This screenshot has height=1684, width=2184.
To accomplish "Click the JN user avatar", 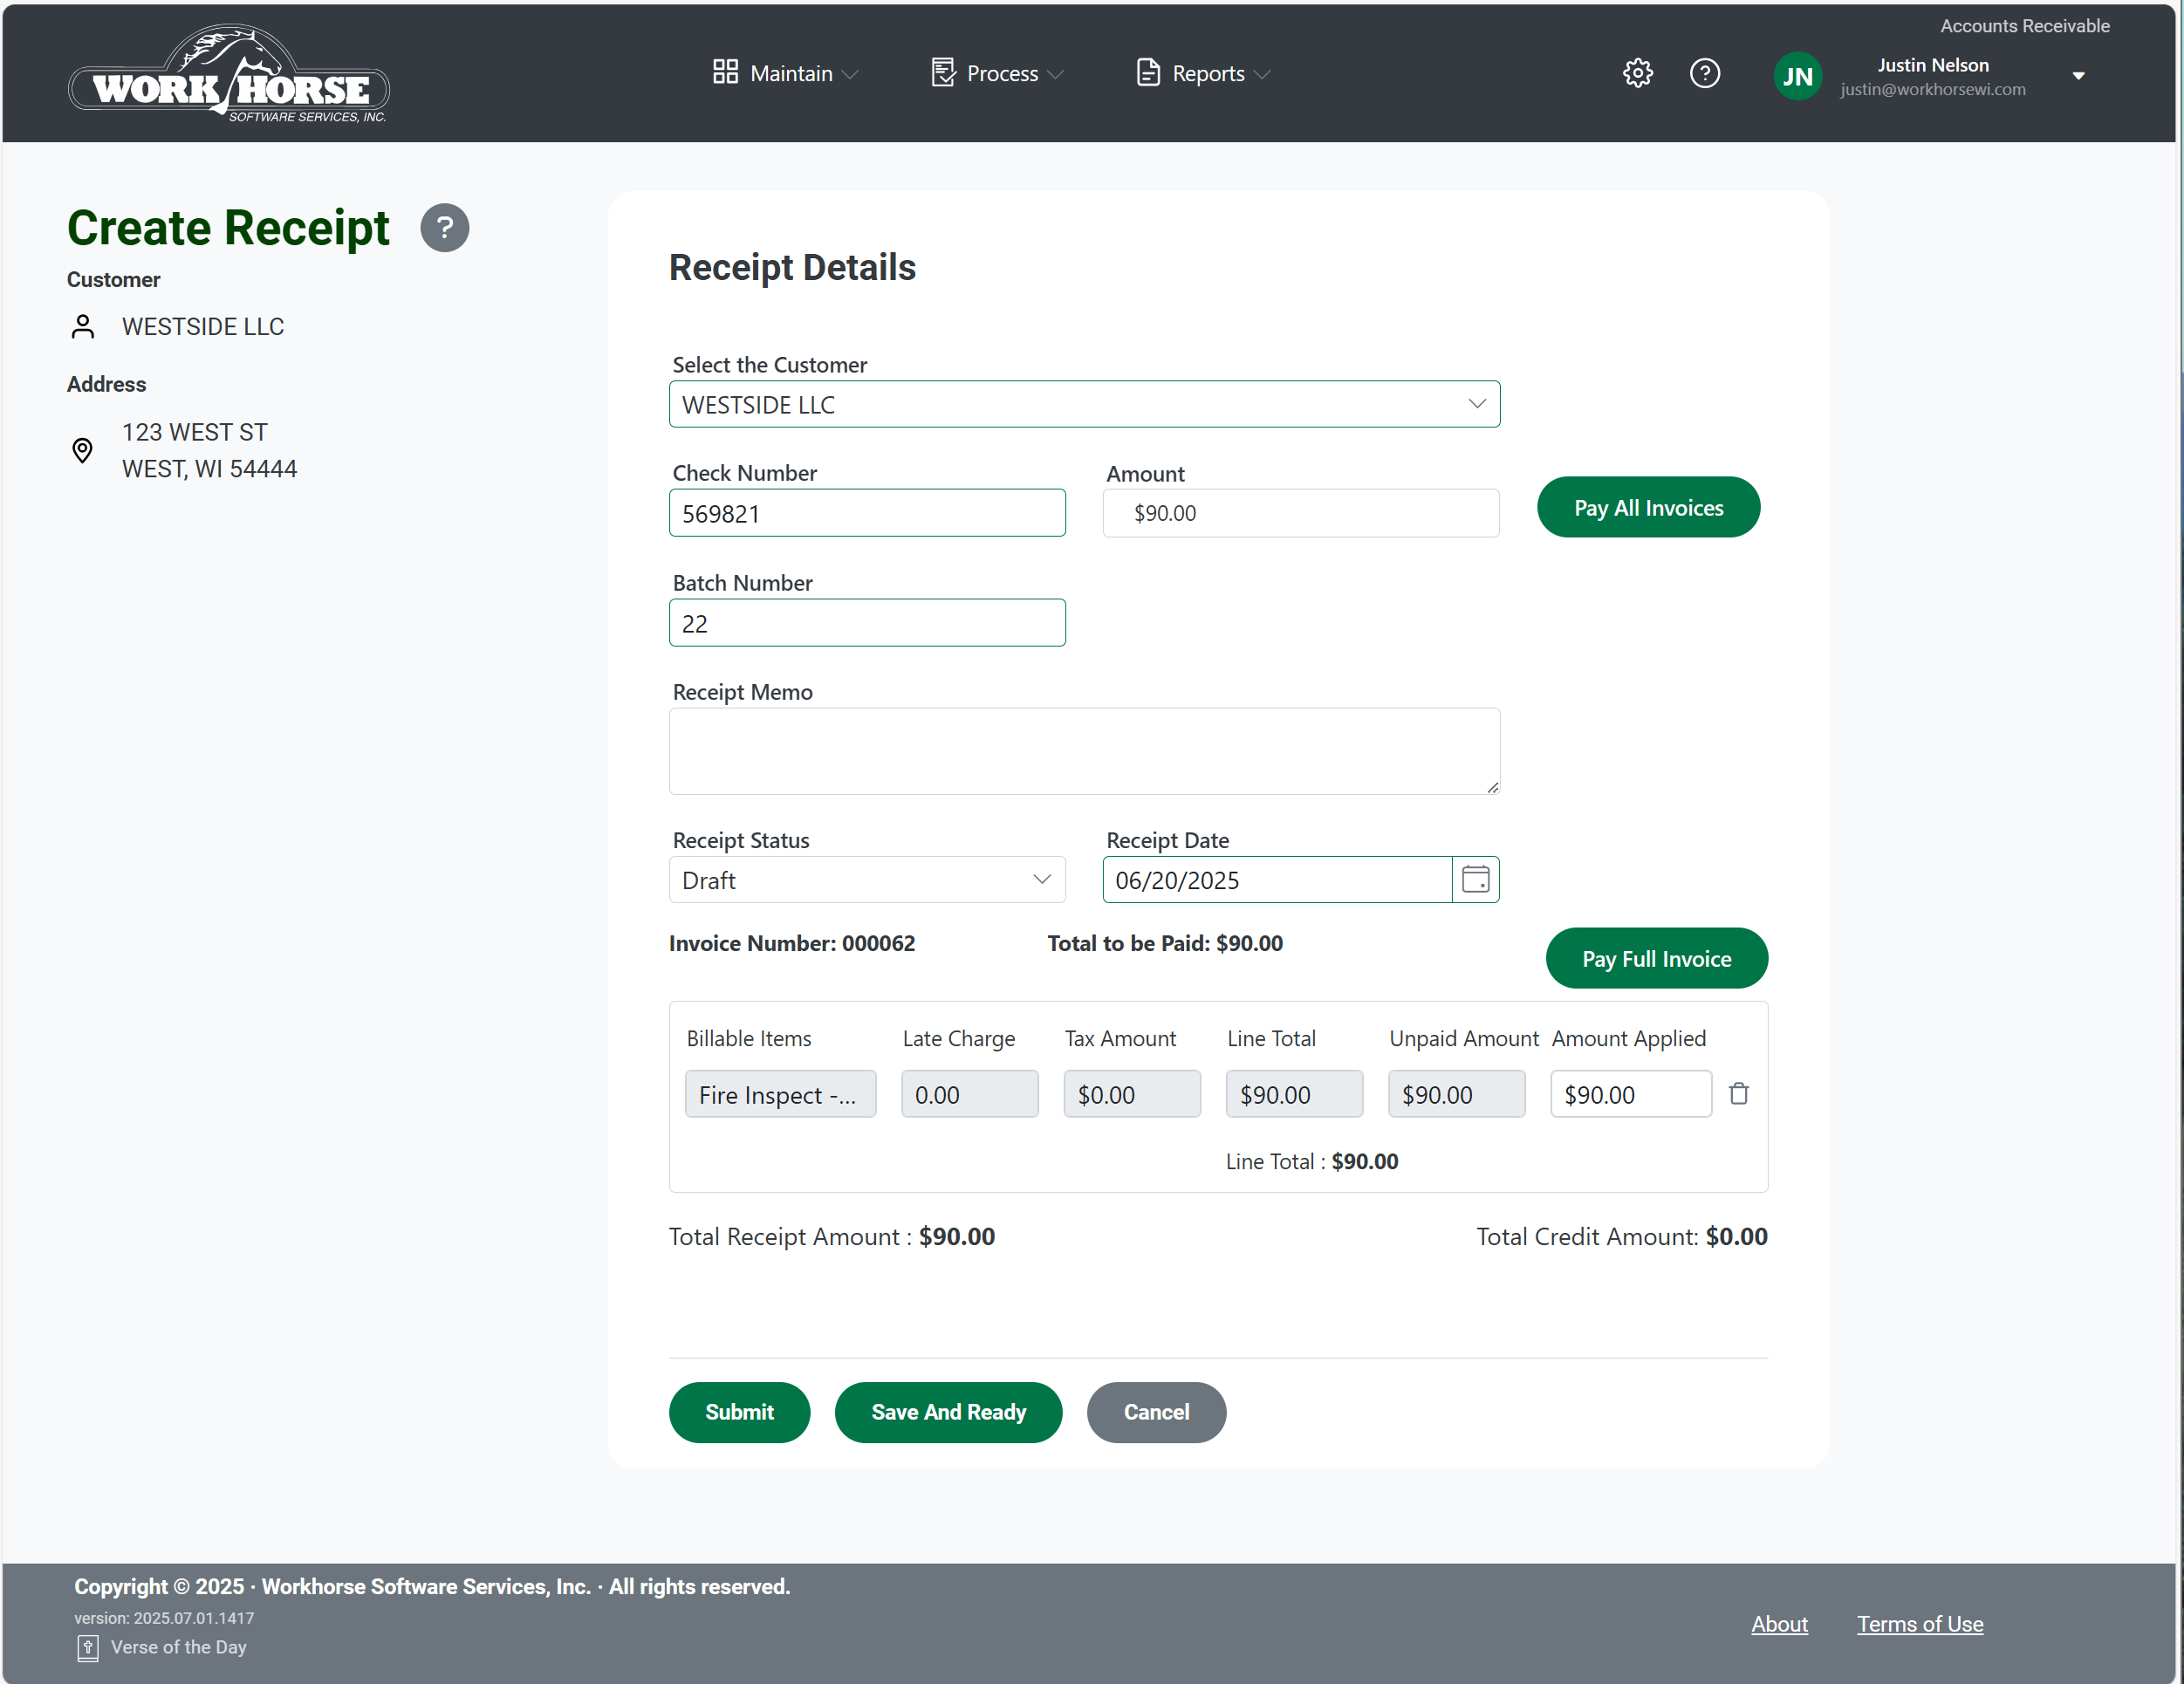I will (1797, 76).
